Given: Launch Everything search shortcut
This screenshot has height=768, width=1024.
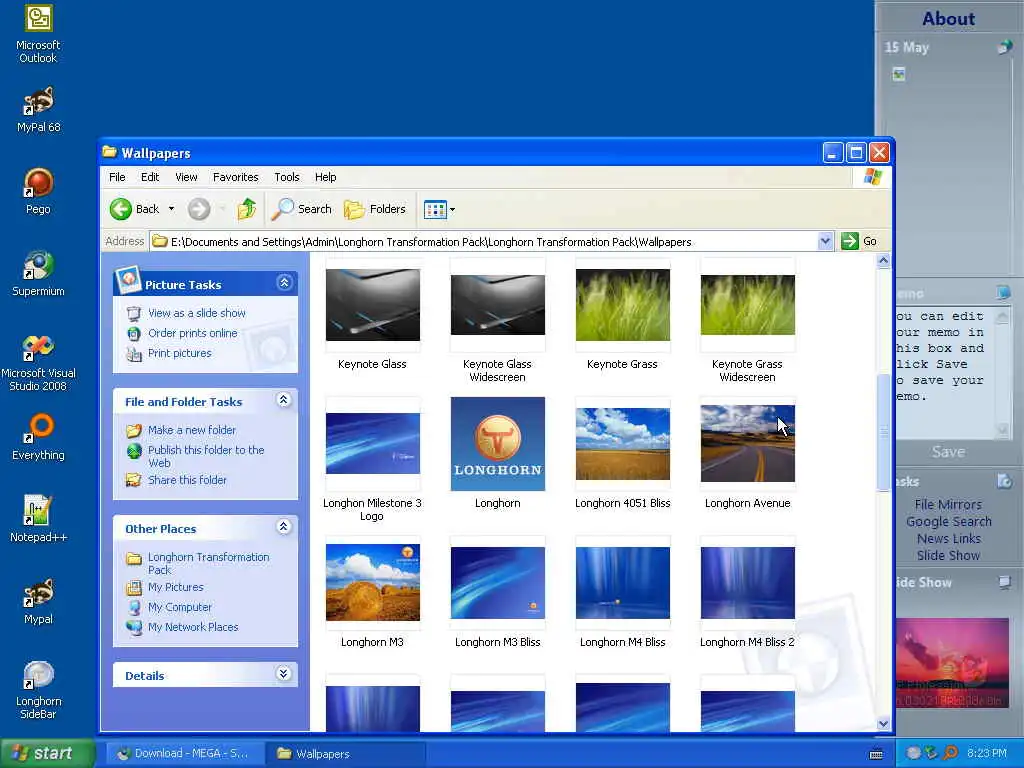Looking at the screenshot, I should pyautogui.click(x=38, y=437).
